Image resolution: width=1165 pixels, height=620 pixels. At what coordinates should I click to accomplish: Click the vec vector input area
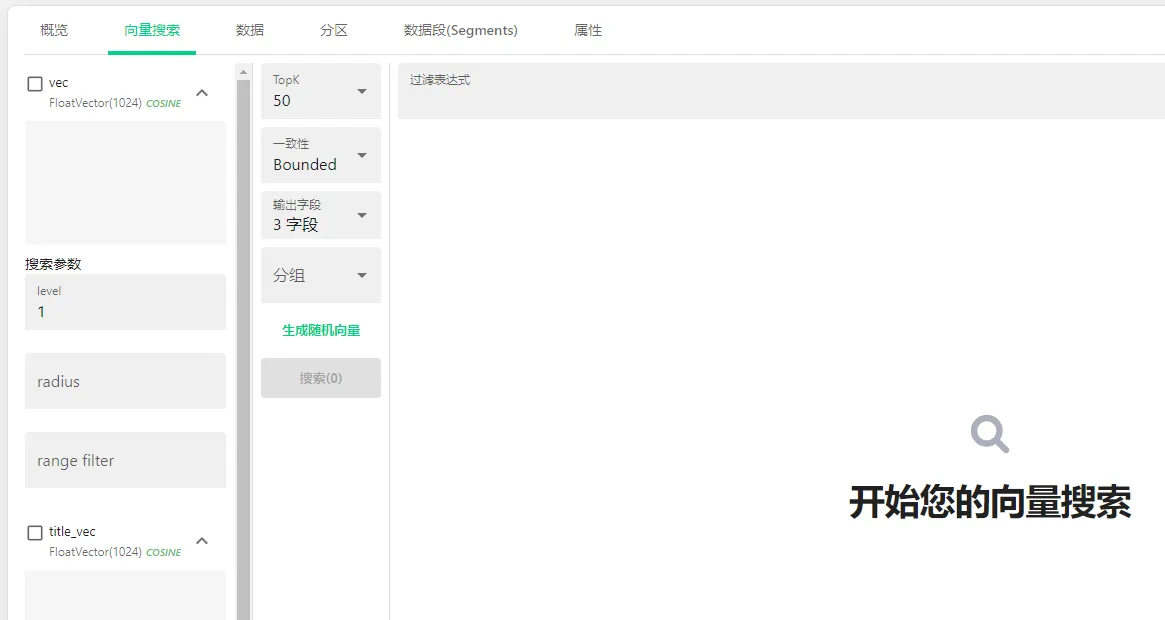pyautogui.click(x=126, y=183)
